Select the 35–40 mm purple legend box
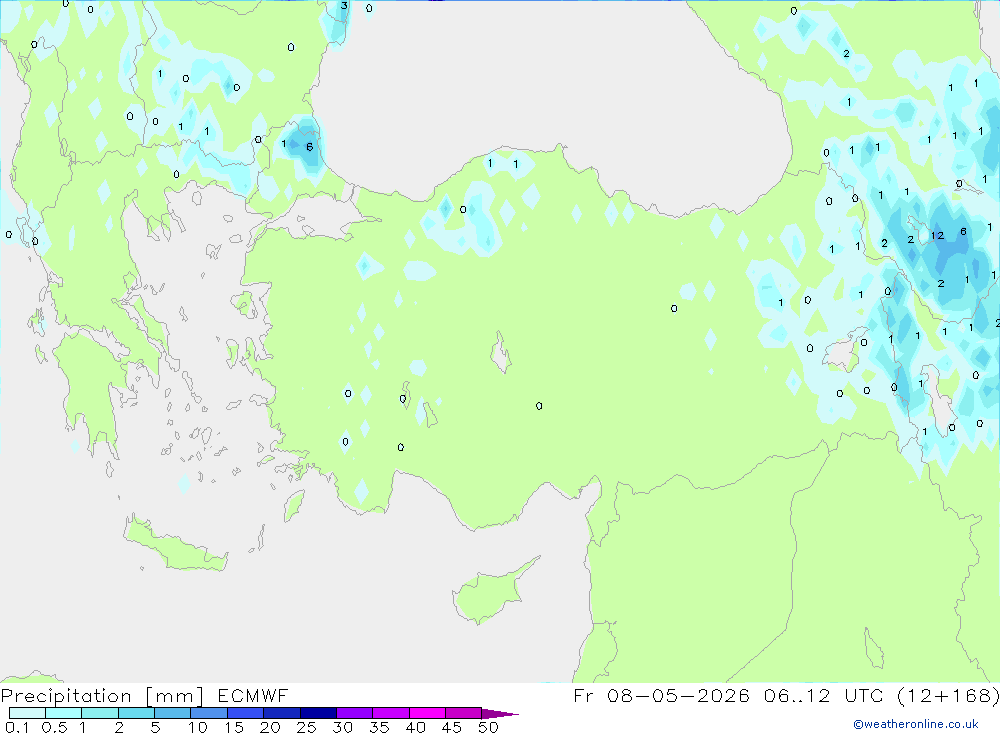The image size is (1000, 733). point(391,713)
